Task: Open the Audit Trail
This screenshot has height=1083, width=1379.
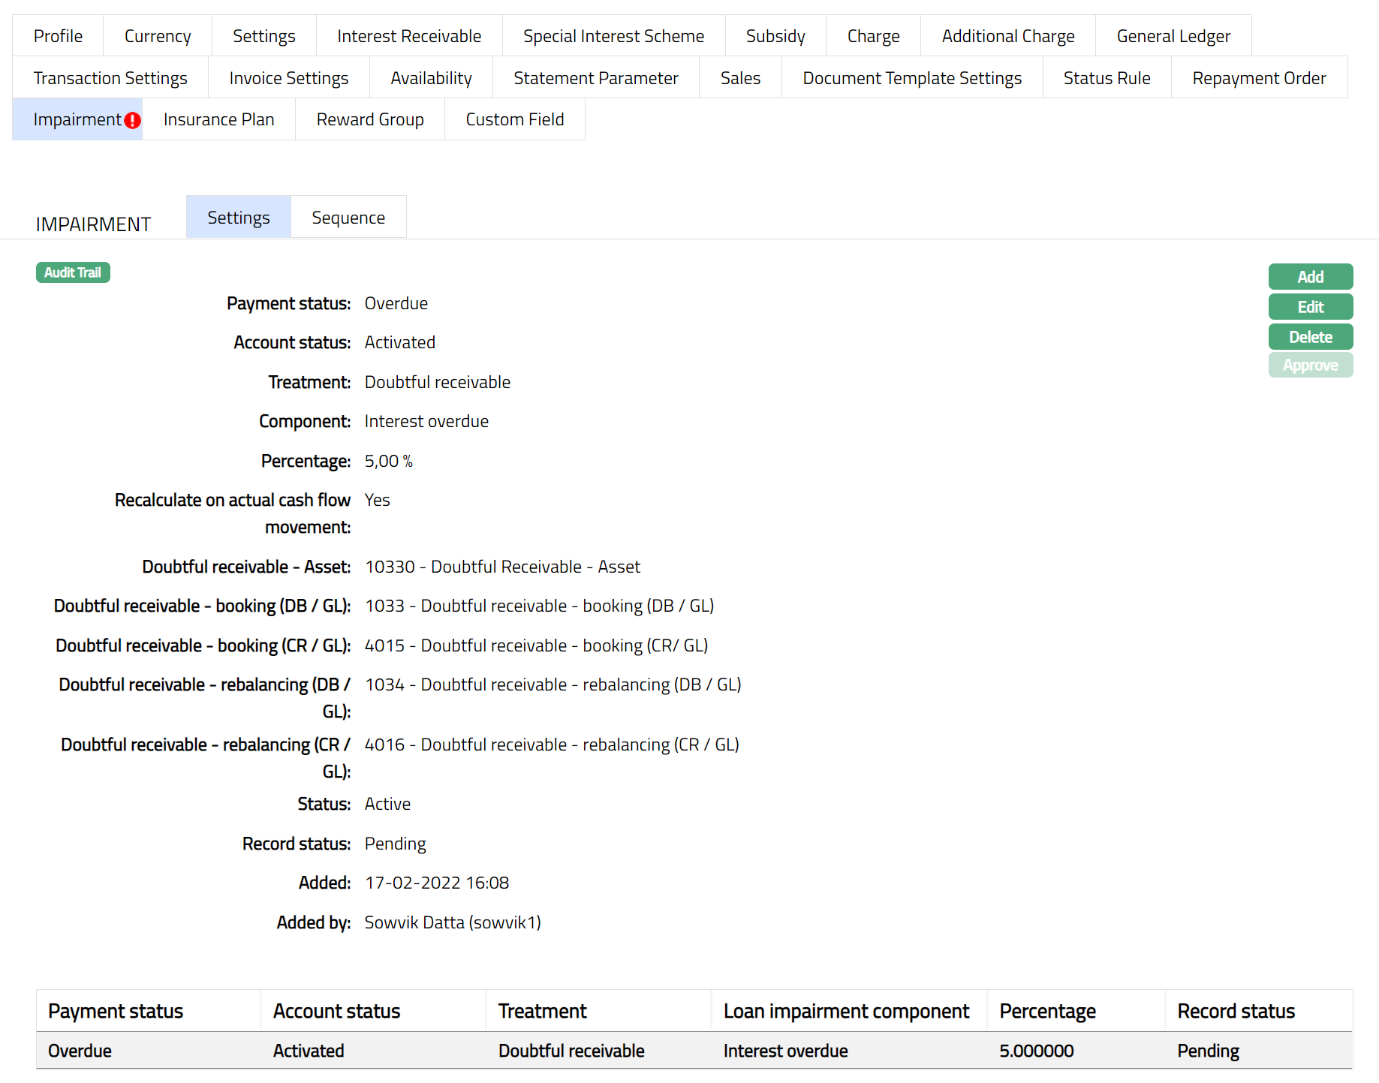Action: point(73,273)
